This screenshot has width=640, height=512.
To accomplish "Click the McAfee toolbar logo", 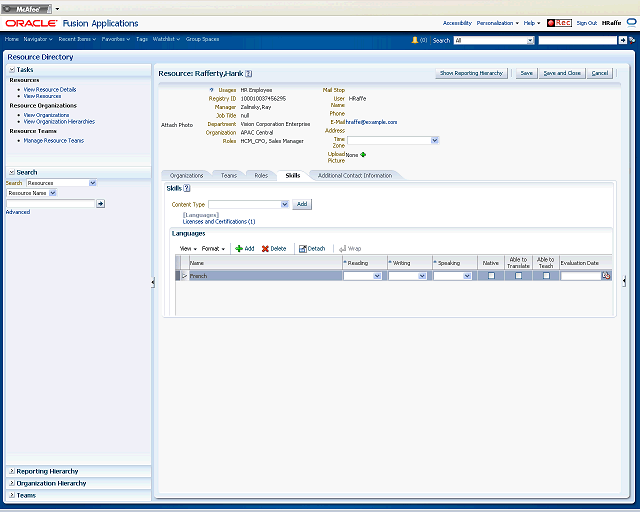I will pyautogui.click(x=27, y=9).
